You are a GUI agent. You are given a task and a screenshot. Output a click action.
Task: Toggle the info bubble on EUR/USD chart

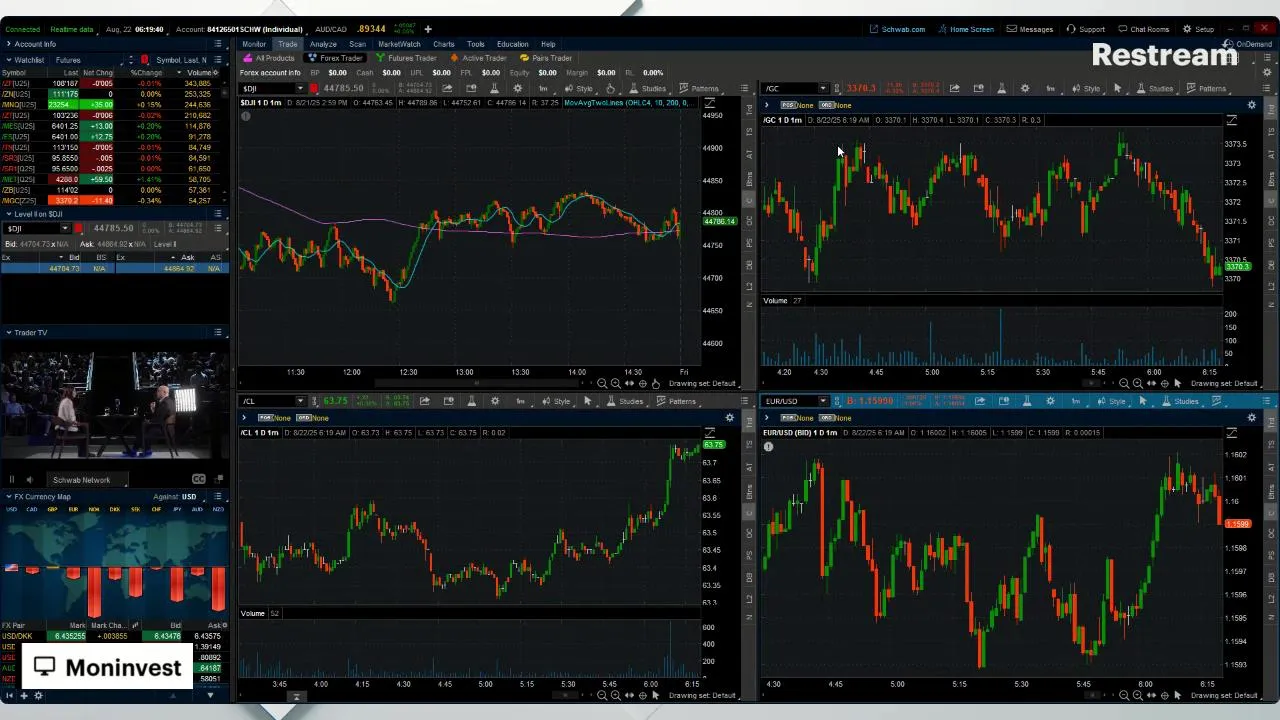[768, 446]
